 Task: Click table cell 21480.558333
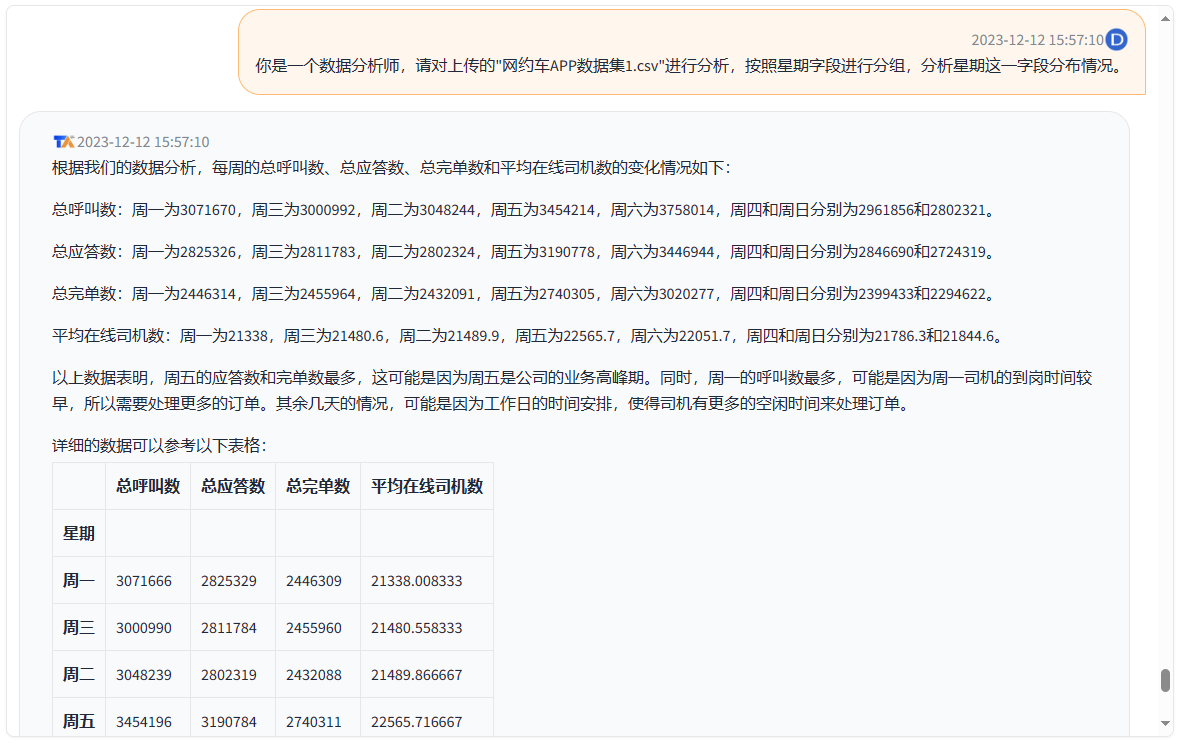pos(427,627)
